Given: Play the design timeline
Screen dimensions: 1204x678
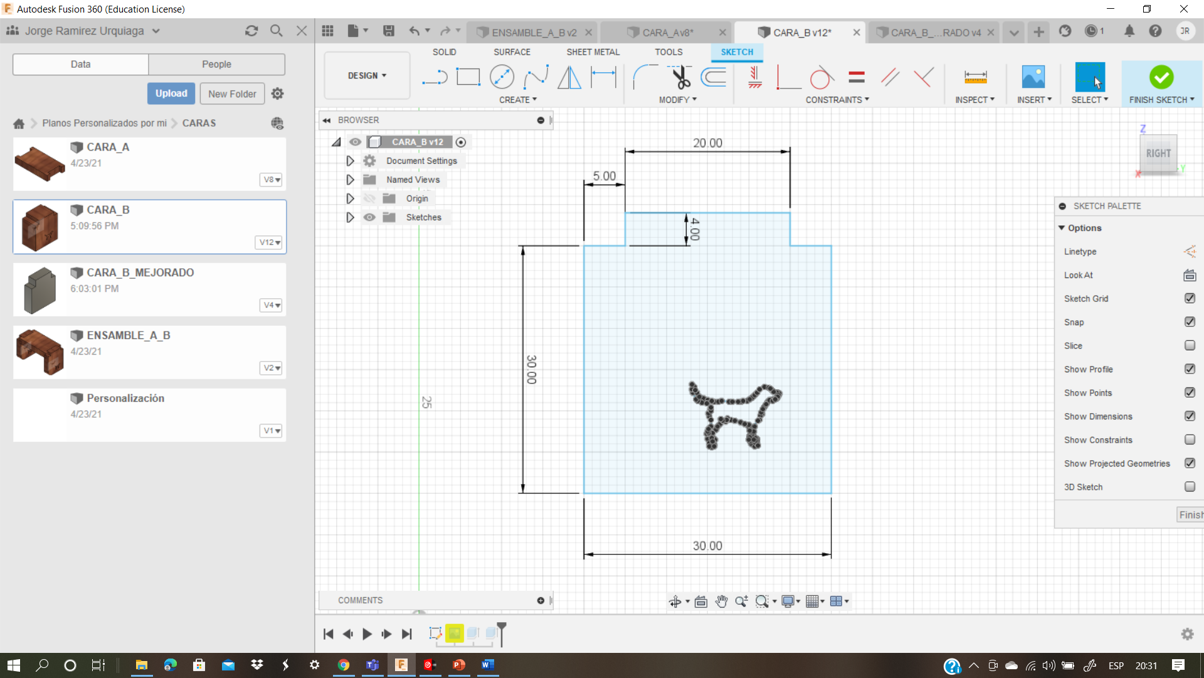Looking at the screenshot, I should pos(367,634).
